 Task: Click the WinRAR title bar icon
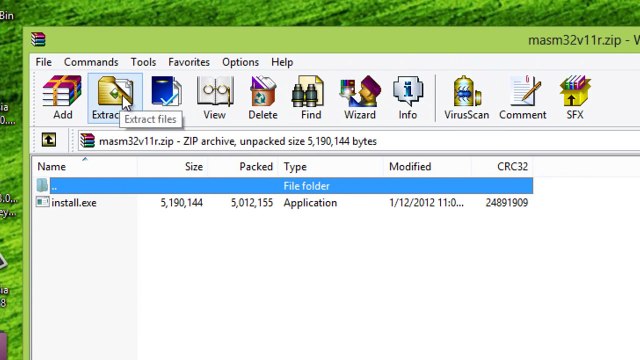point(38,40)
